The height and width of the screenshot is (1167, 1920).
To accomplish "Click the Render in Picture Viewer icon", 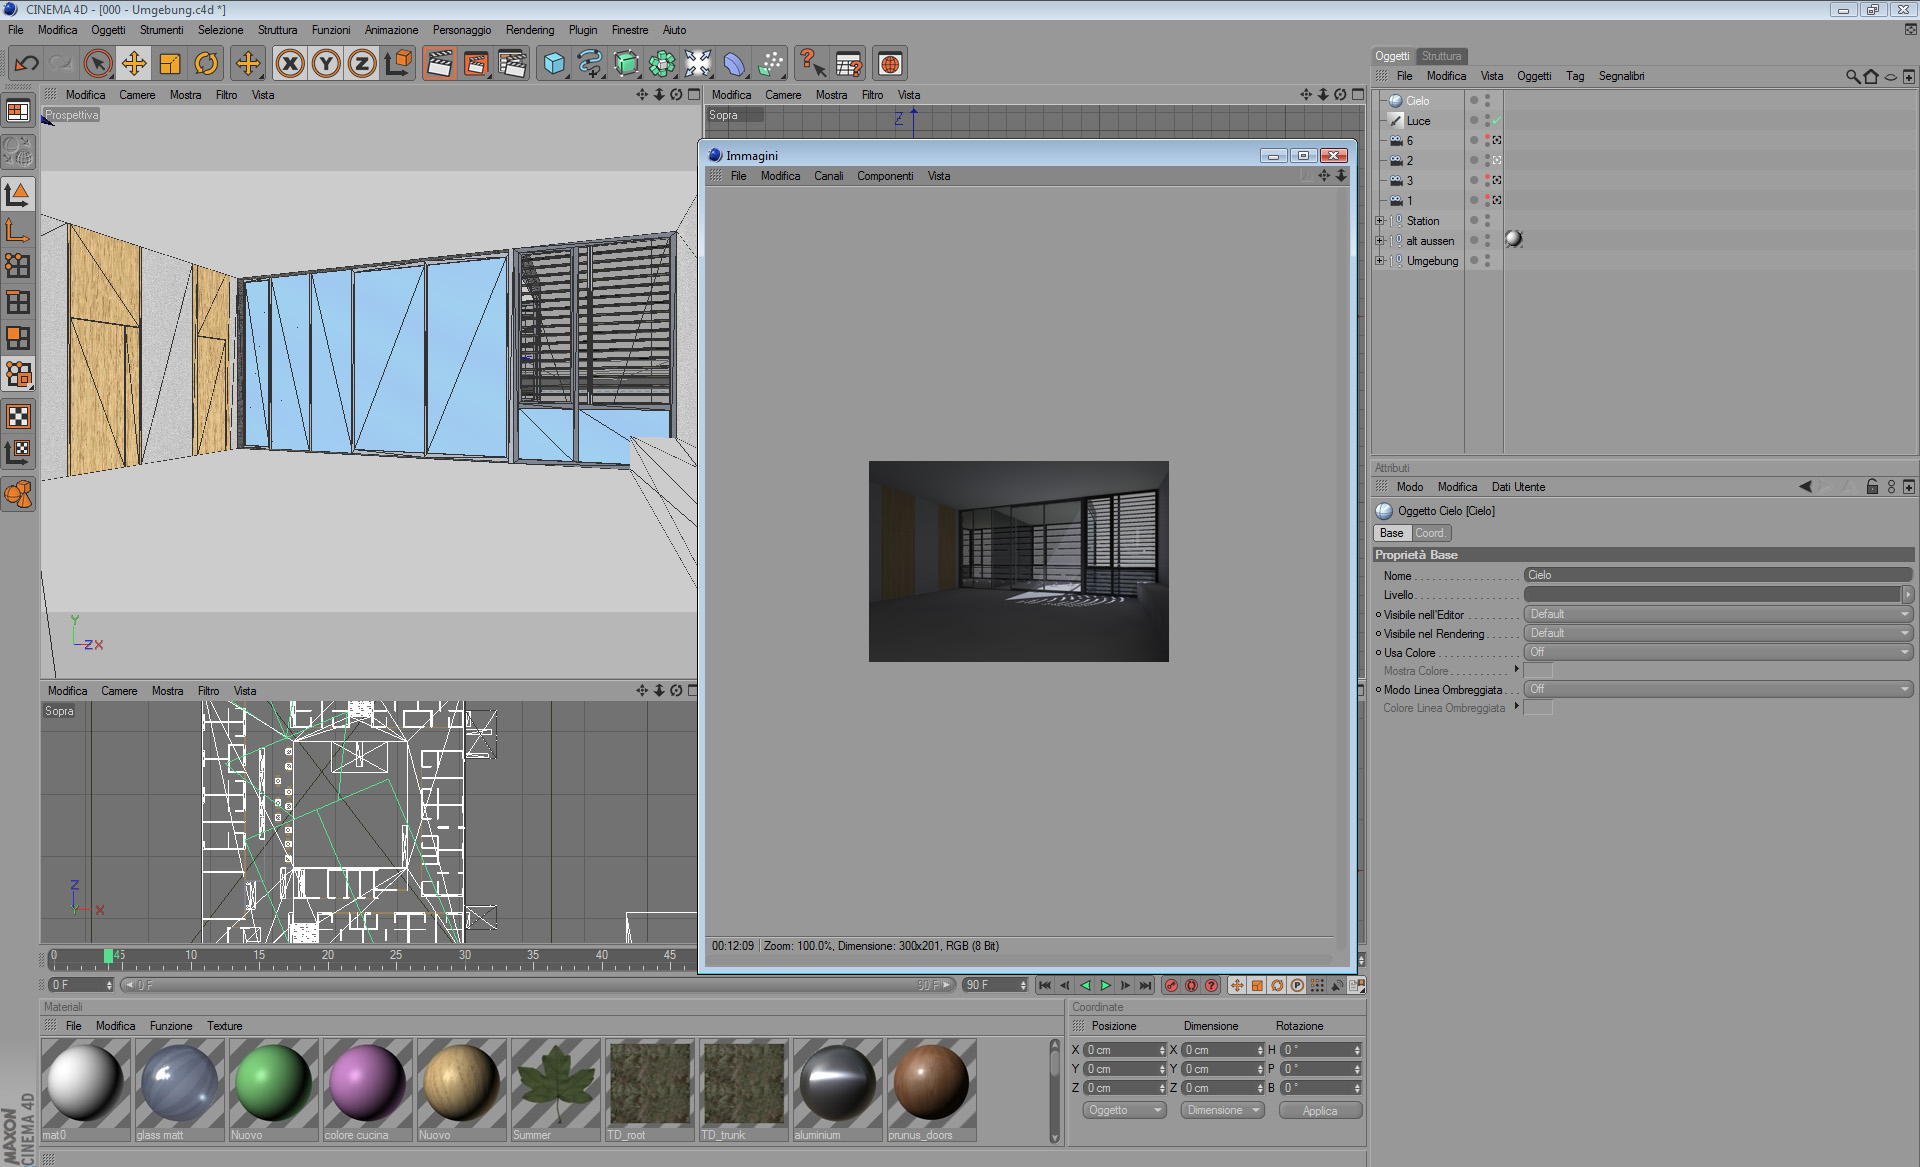I will (476, 64).
